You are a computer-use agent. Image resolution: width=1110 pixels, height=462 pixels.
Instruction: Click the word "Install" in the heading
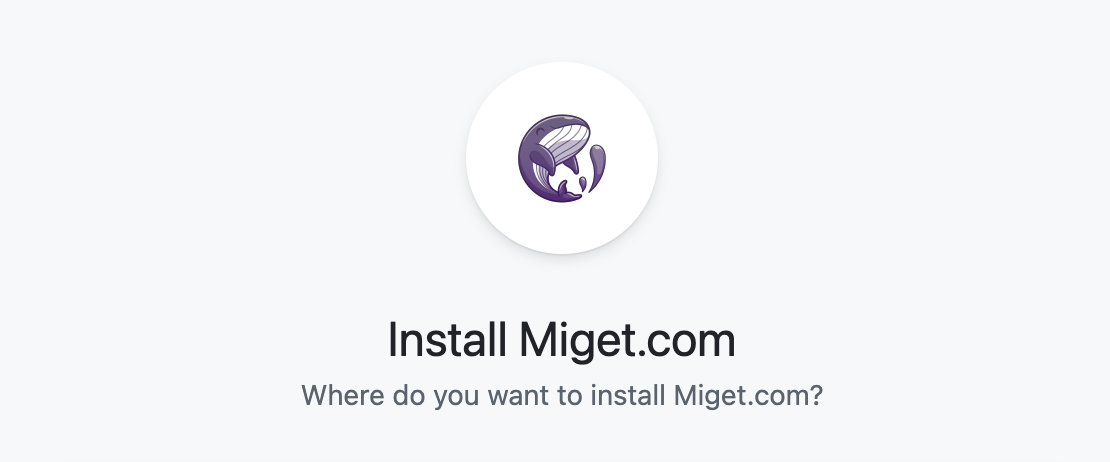447,340
